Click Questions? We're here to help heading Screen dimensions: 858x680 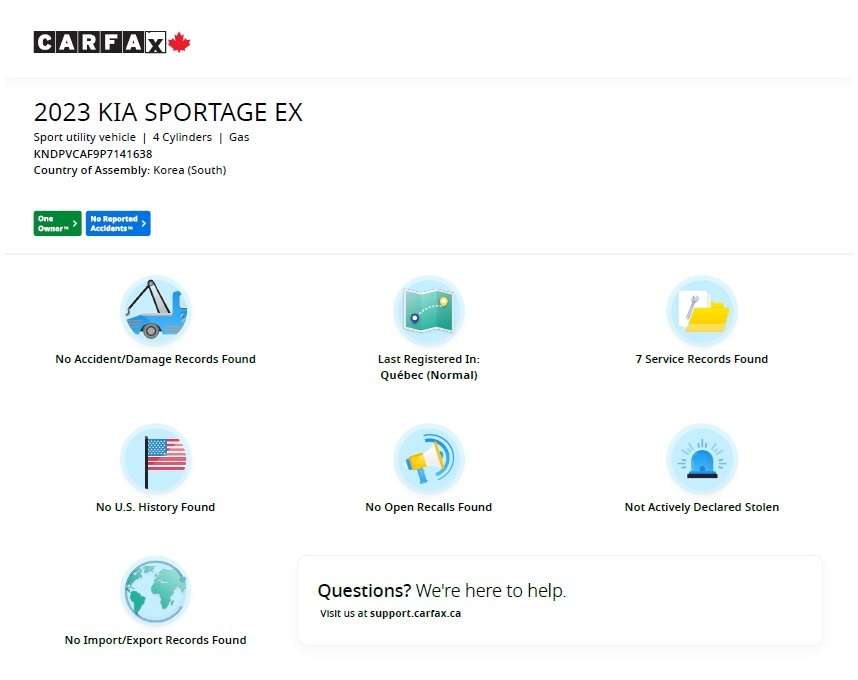coord(442,590)
